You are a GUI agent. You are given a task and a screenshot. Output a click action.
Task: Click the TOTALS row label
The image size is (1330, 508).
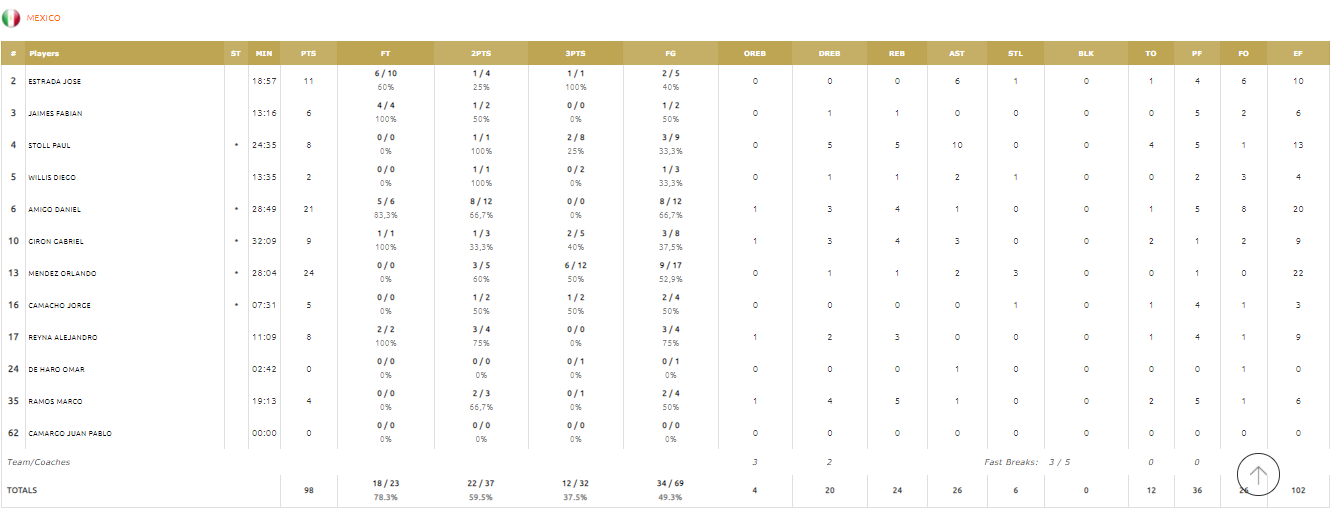(x=22, y=490)
